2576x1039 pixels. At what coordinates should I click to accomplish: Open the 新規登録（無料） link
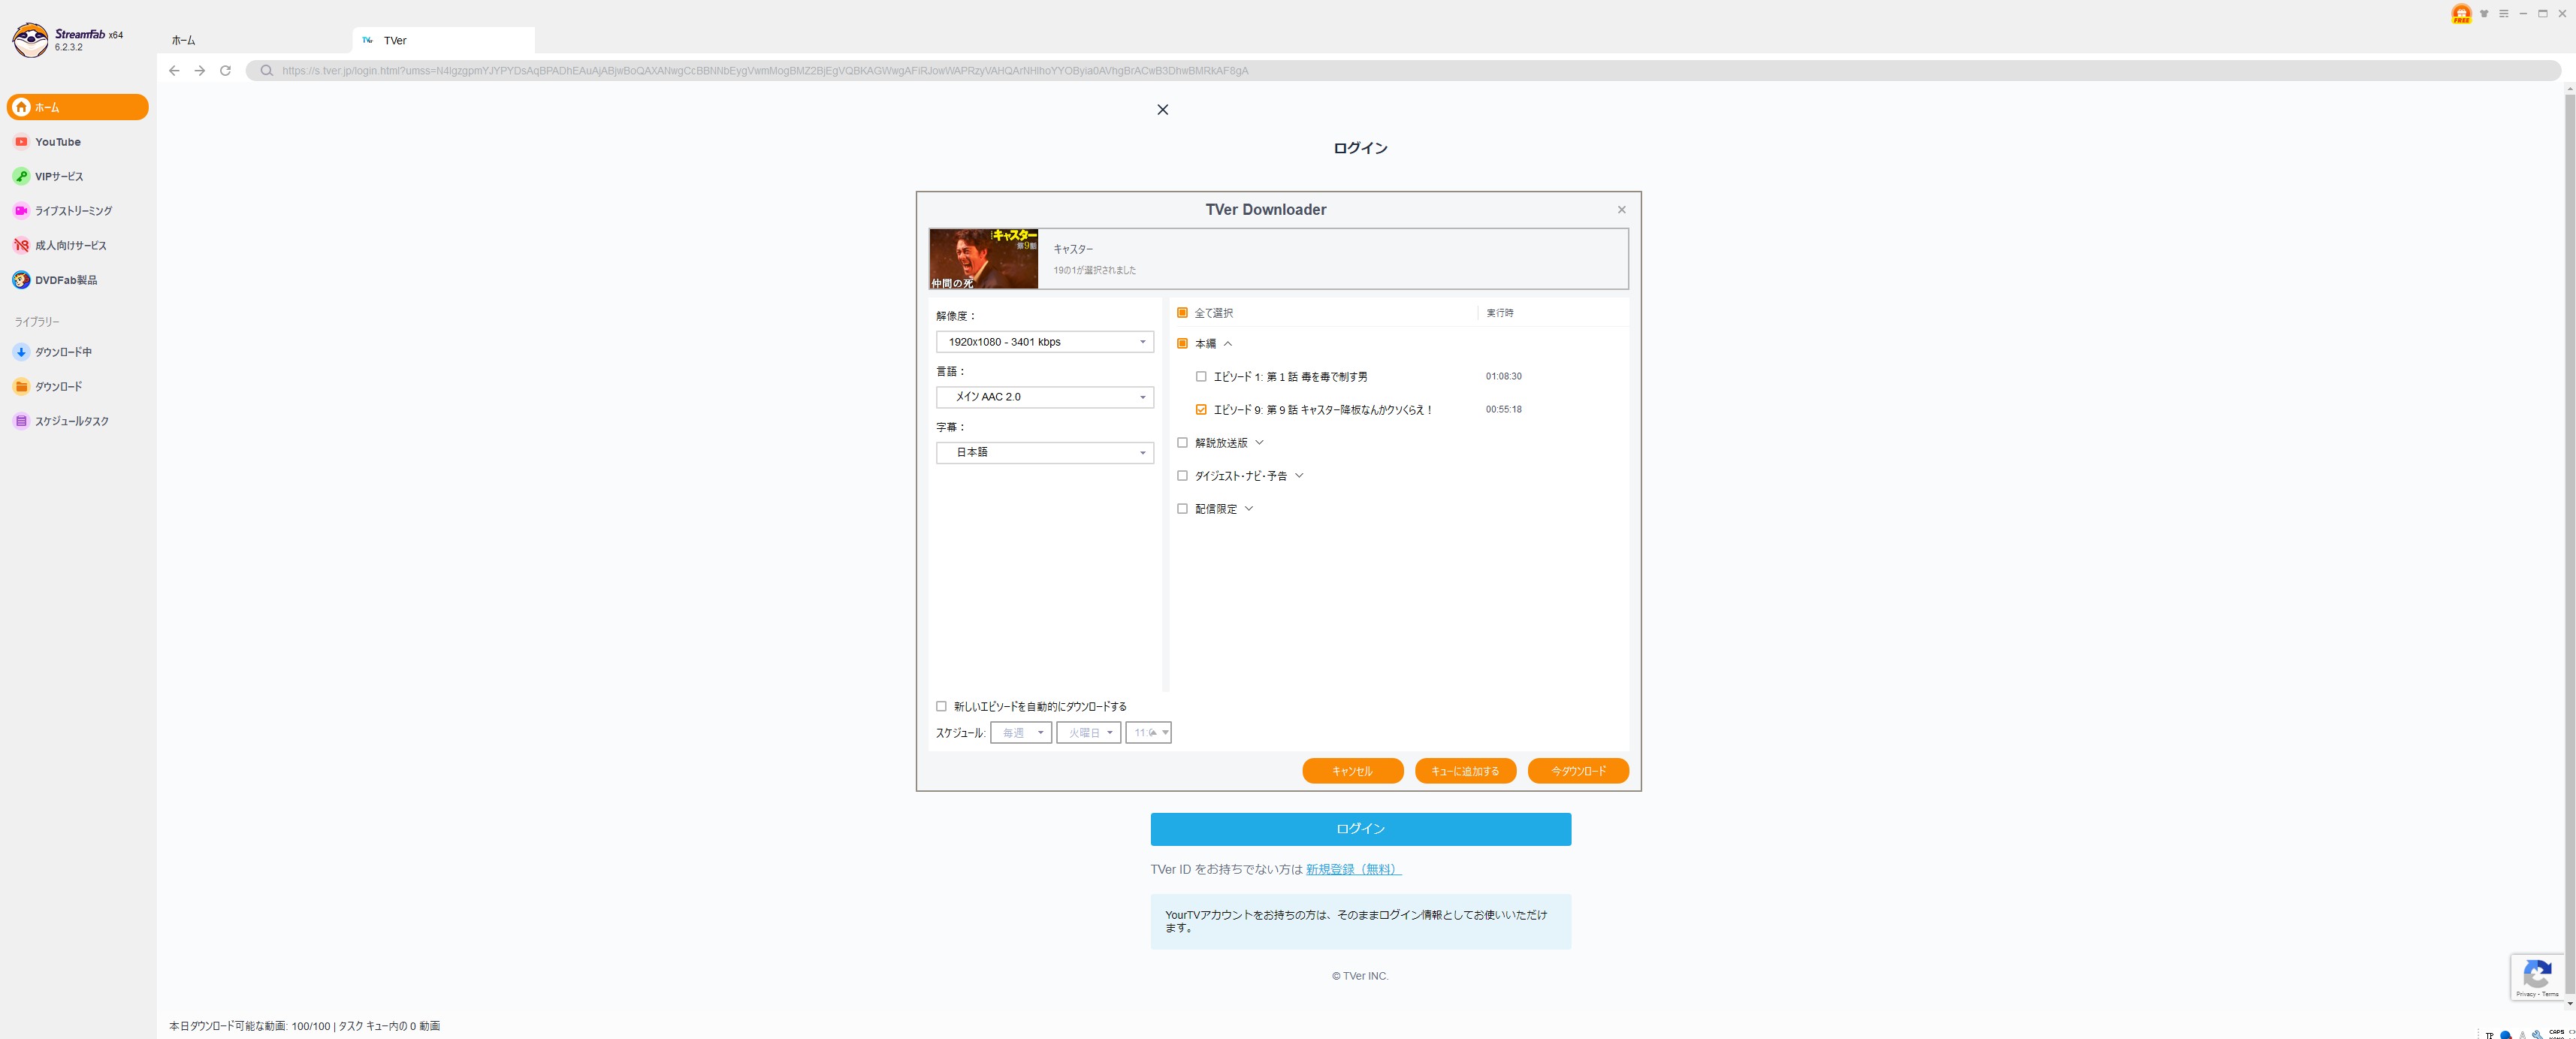pyautogui.click(x=1353, y=869)
